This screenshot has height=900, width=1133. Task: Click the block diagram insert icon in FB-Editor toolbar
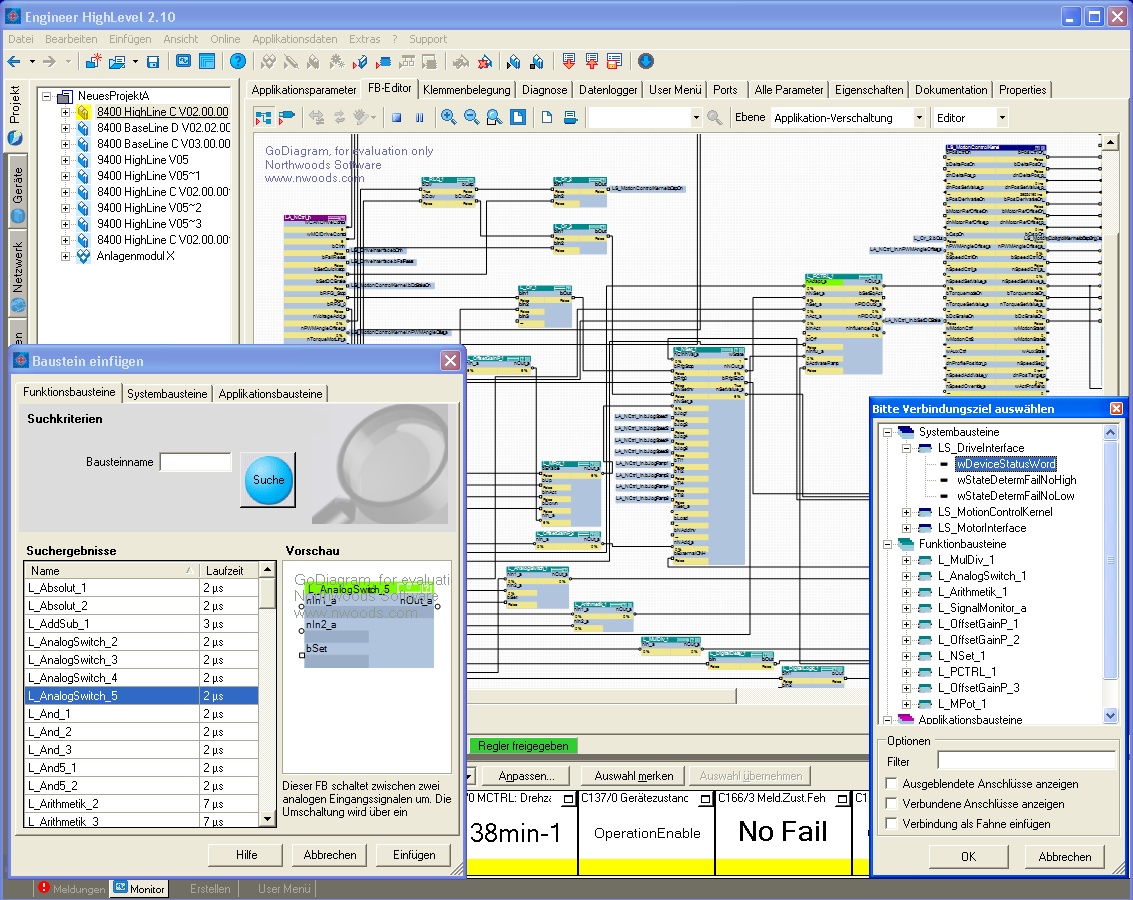click(x=264, y=117)
